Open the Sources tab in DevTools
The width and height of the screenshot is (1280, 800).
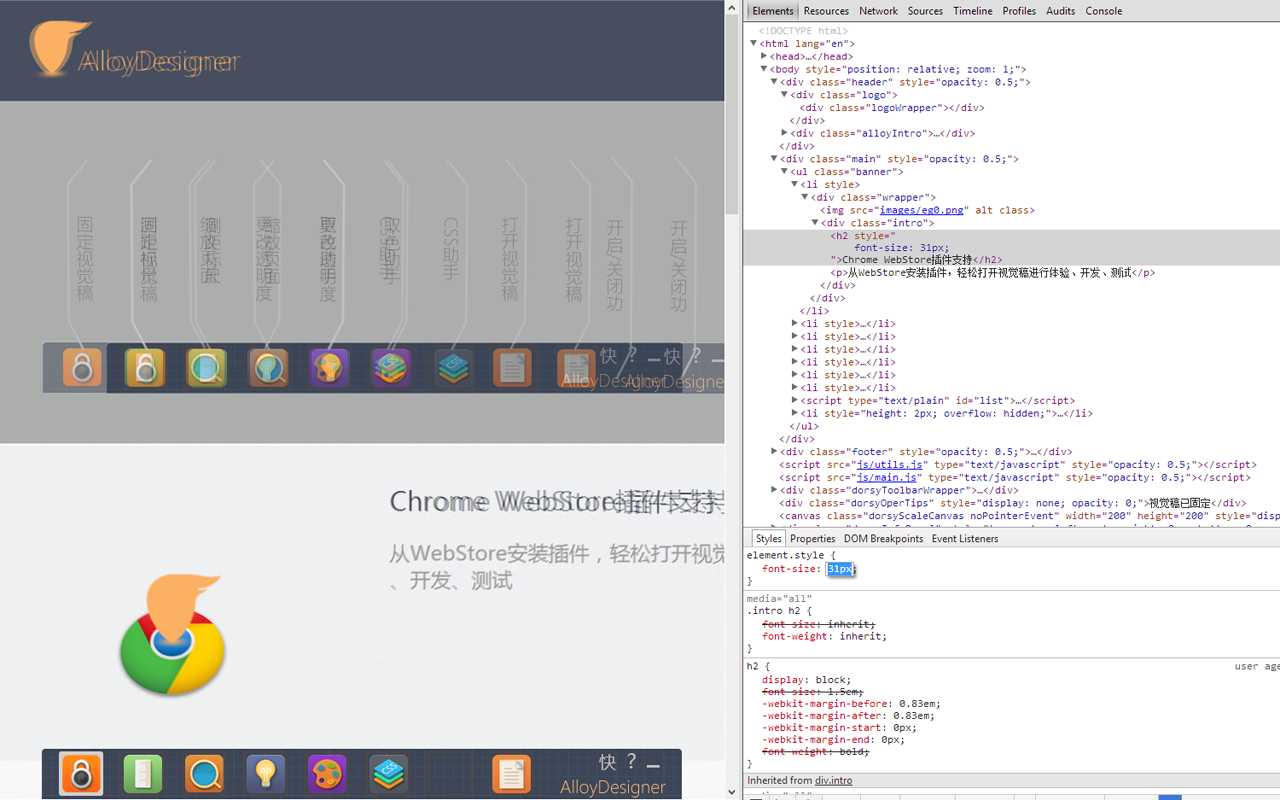[x=925, y=11]
